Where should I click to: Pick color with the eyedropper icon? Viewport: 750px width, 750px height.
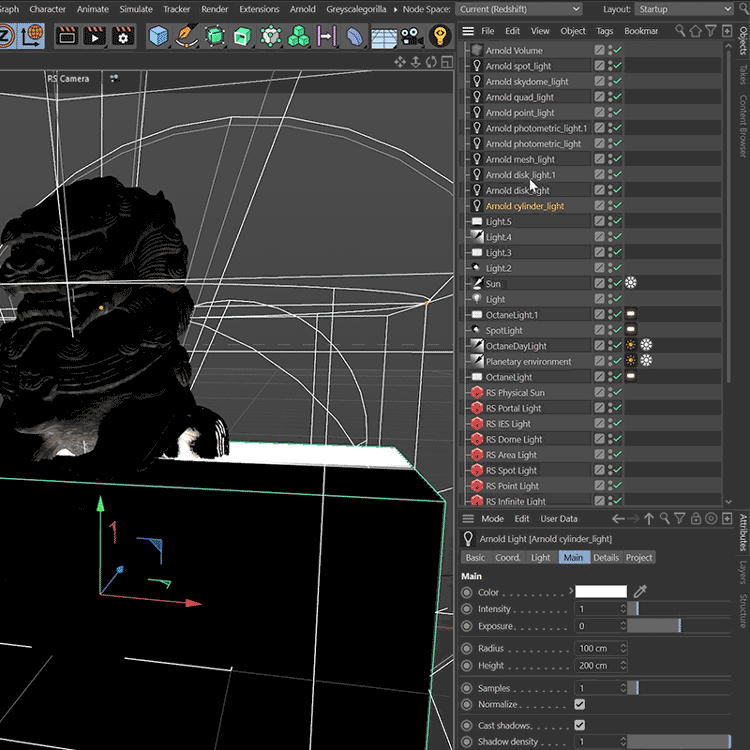pos(641,592)
